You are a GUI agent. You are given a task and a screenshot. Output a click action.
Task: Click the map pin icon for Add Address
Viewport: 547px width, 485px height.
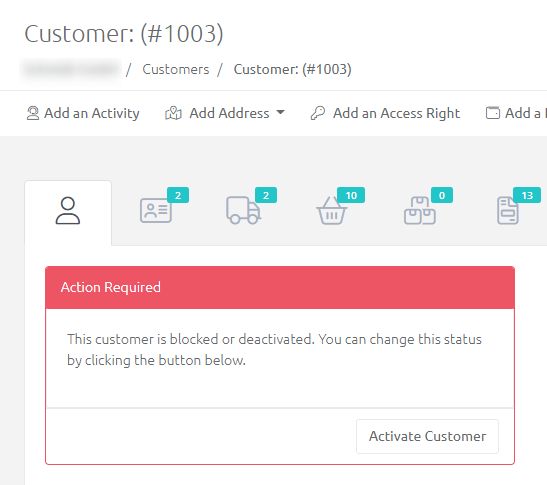[173, 113]
